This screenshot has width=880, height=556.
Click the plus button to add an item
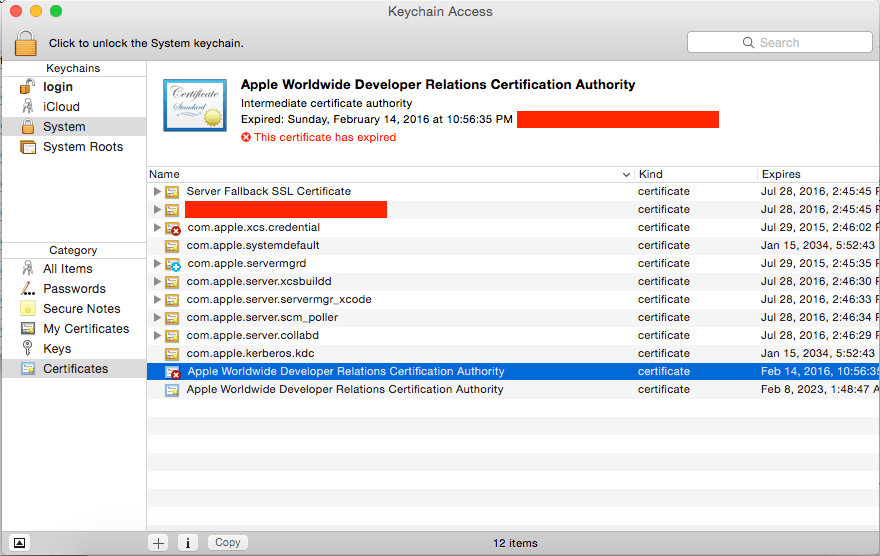click(158, 543)
